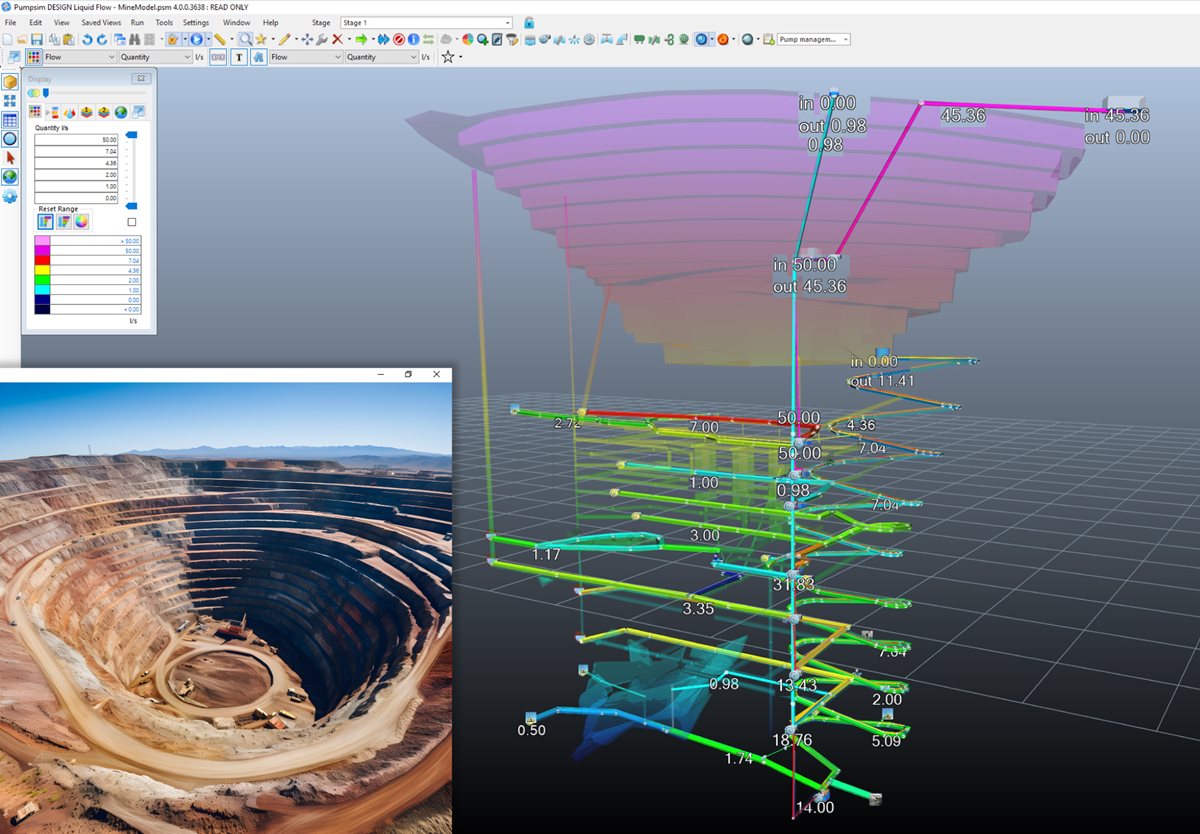Click the red 7.04 legend color swatch
Image resolution: width=1200 pixels, height=834 pixels.
(x=43, y=260)
